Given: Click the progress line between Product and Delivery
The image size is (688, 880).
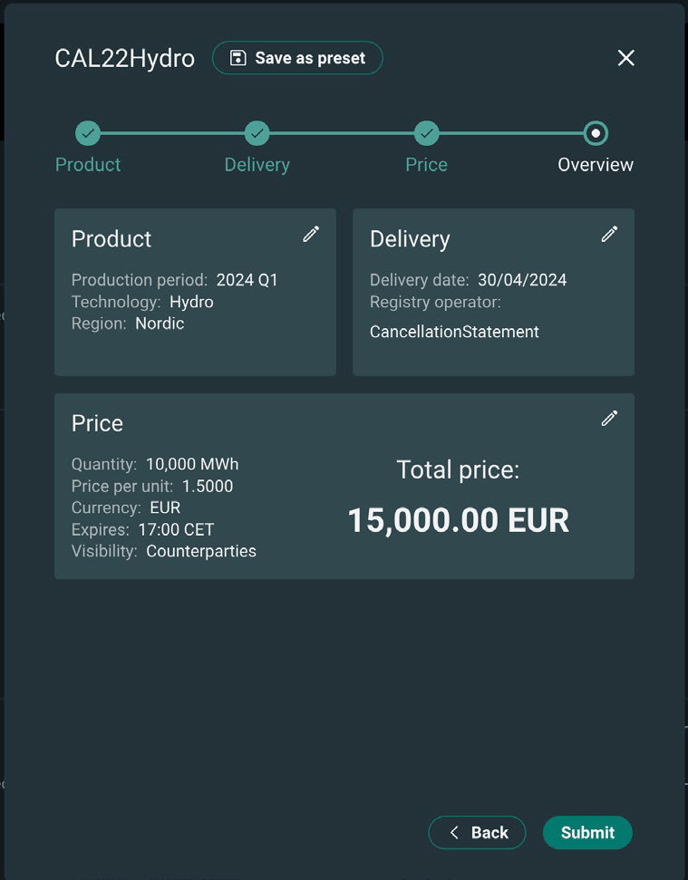Looking at the screenshot, I should tap(172, 133).
